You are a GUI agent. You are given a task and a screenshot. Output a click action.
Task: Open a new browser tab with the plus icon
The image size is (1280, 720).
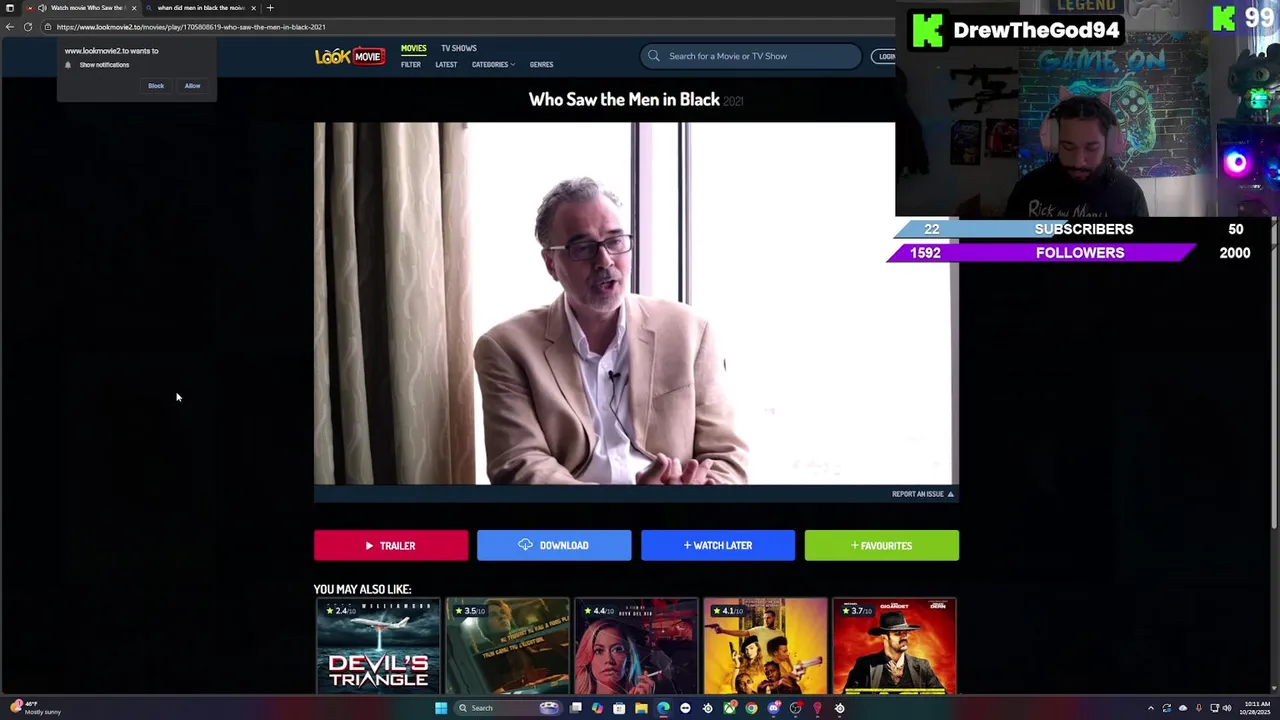coord(270,8)
